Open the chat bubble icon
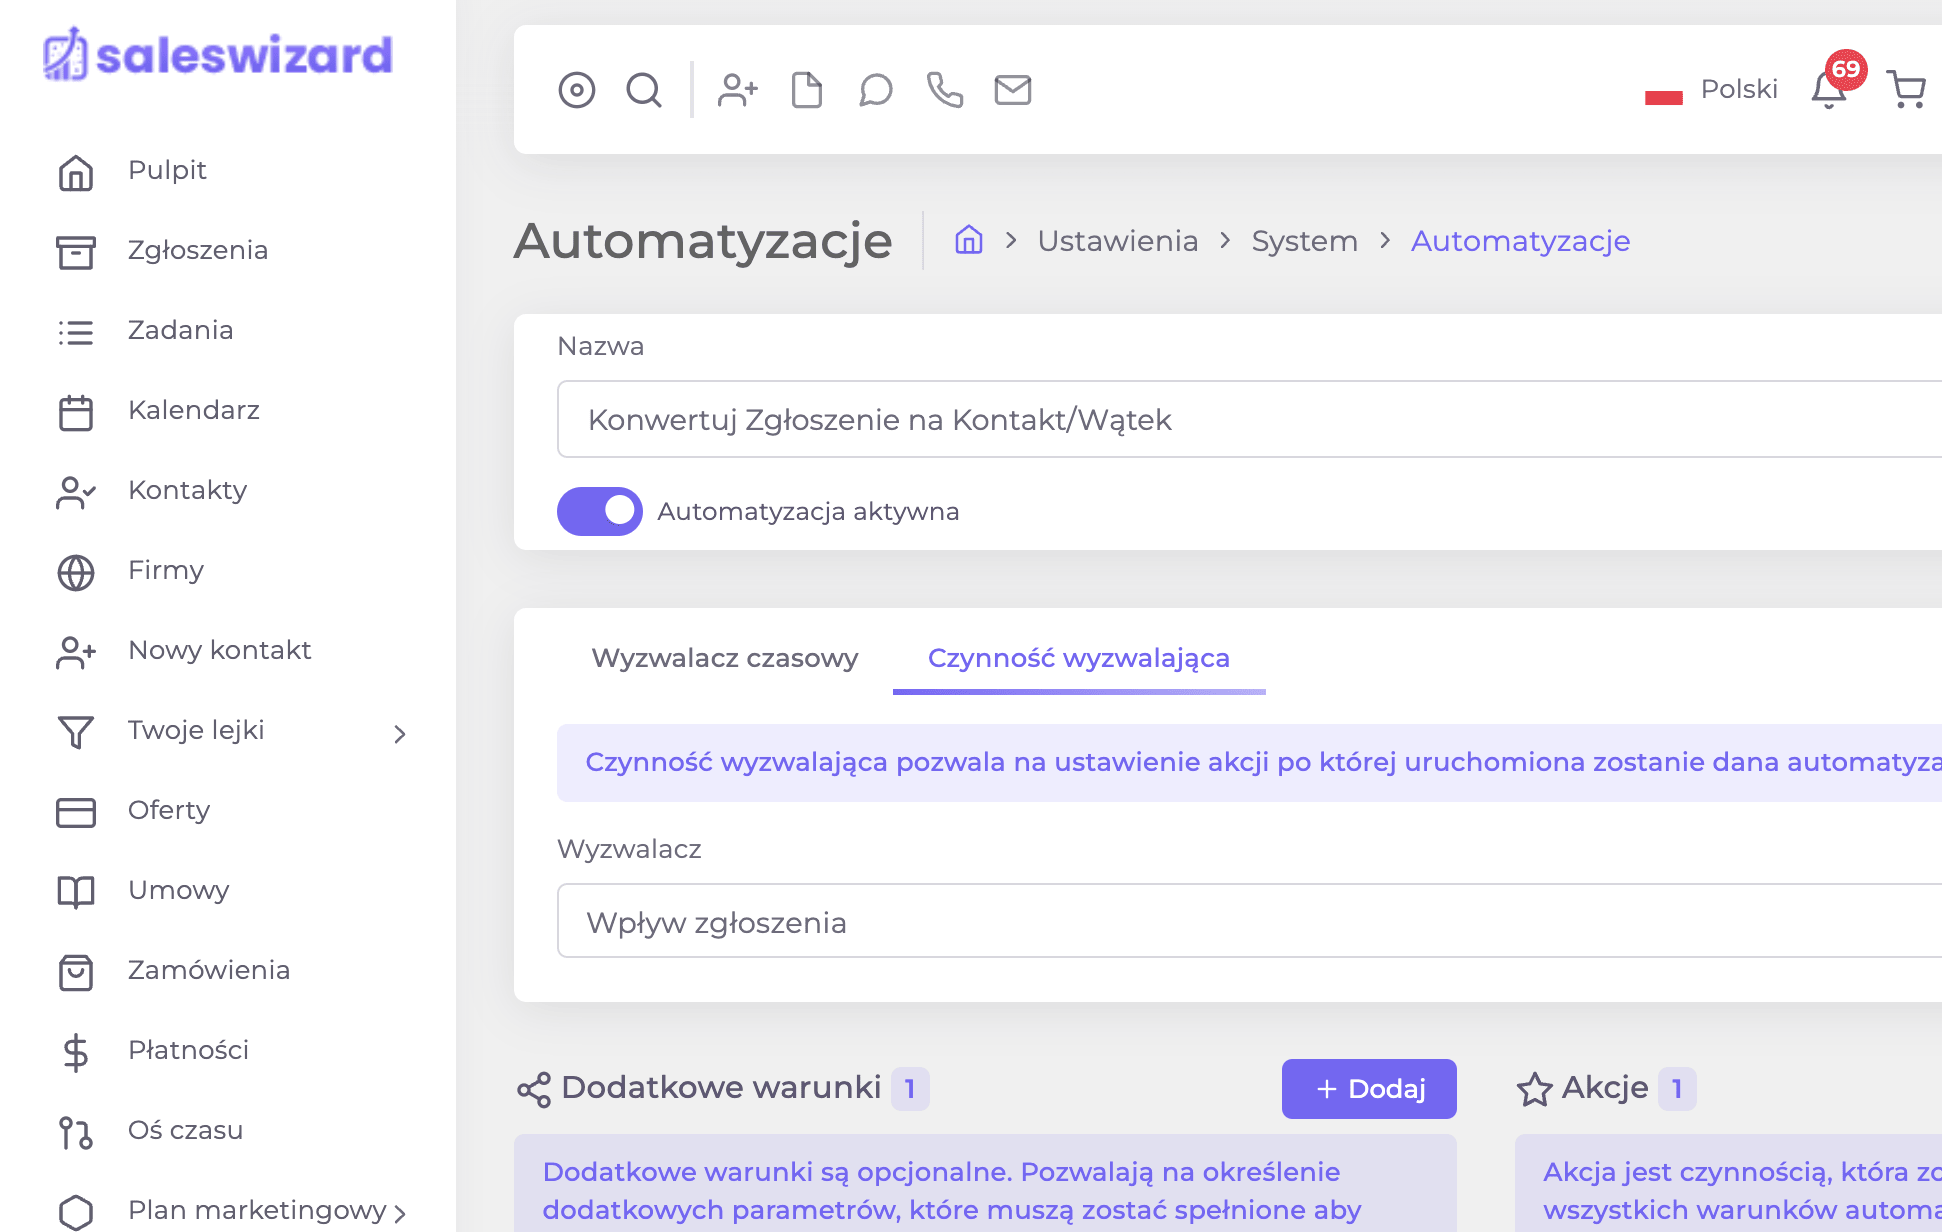Viewport: 1942px width, 1232px height. [876, 90]
